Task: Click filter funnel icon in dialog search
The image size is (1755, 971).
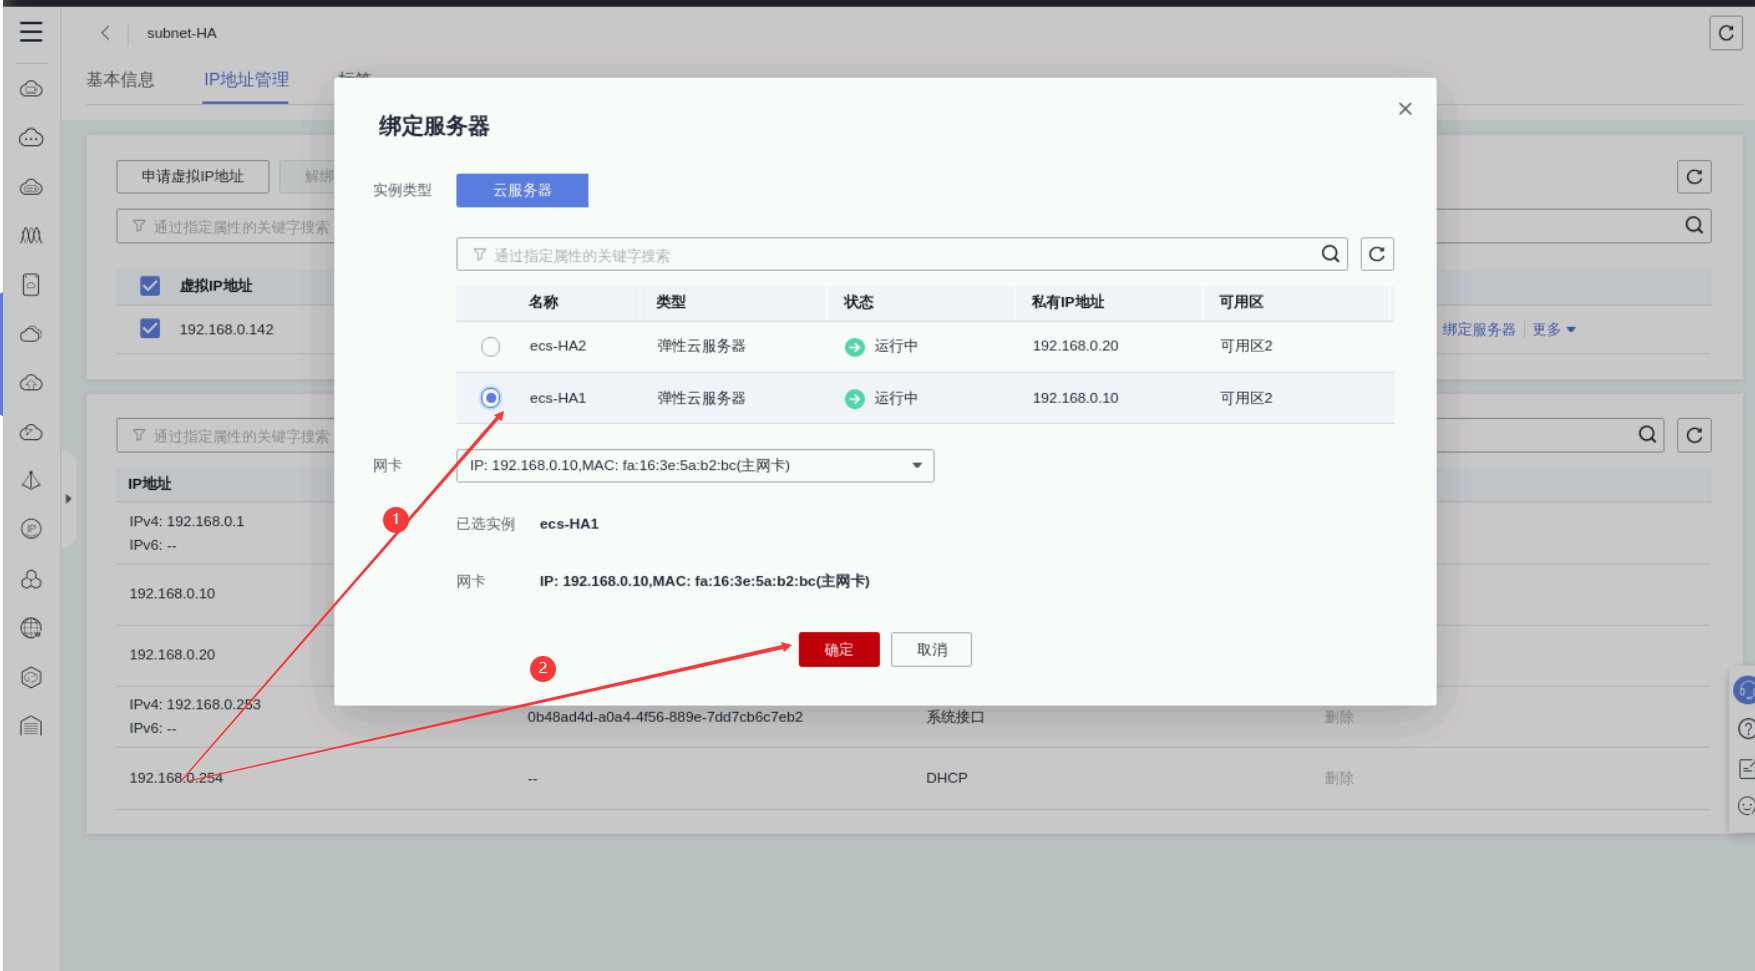Action: 480,255
